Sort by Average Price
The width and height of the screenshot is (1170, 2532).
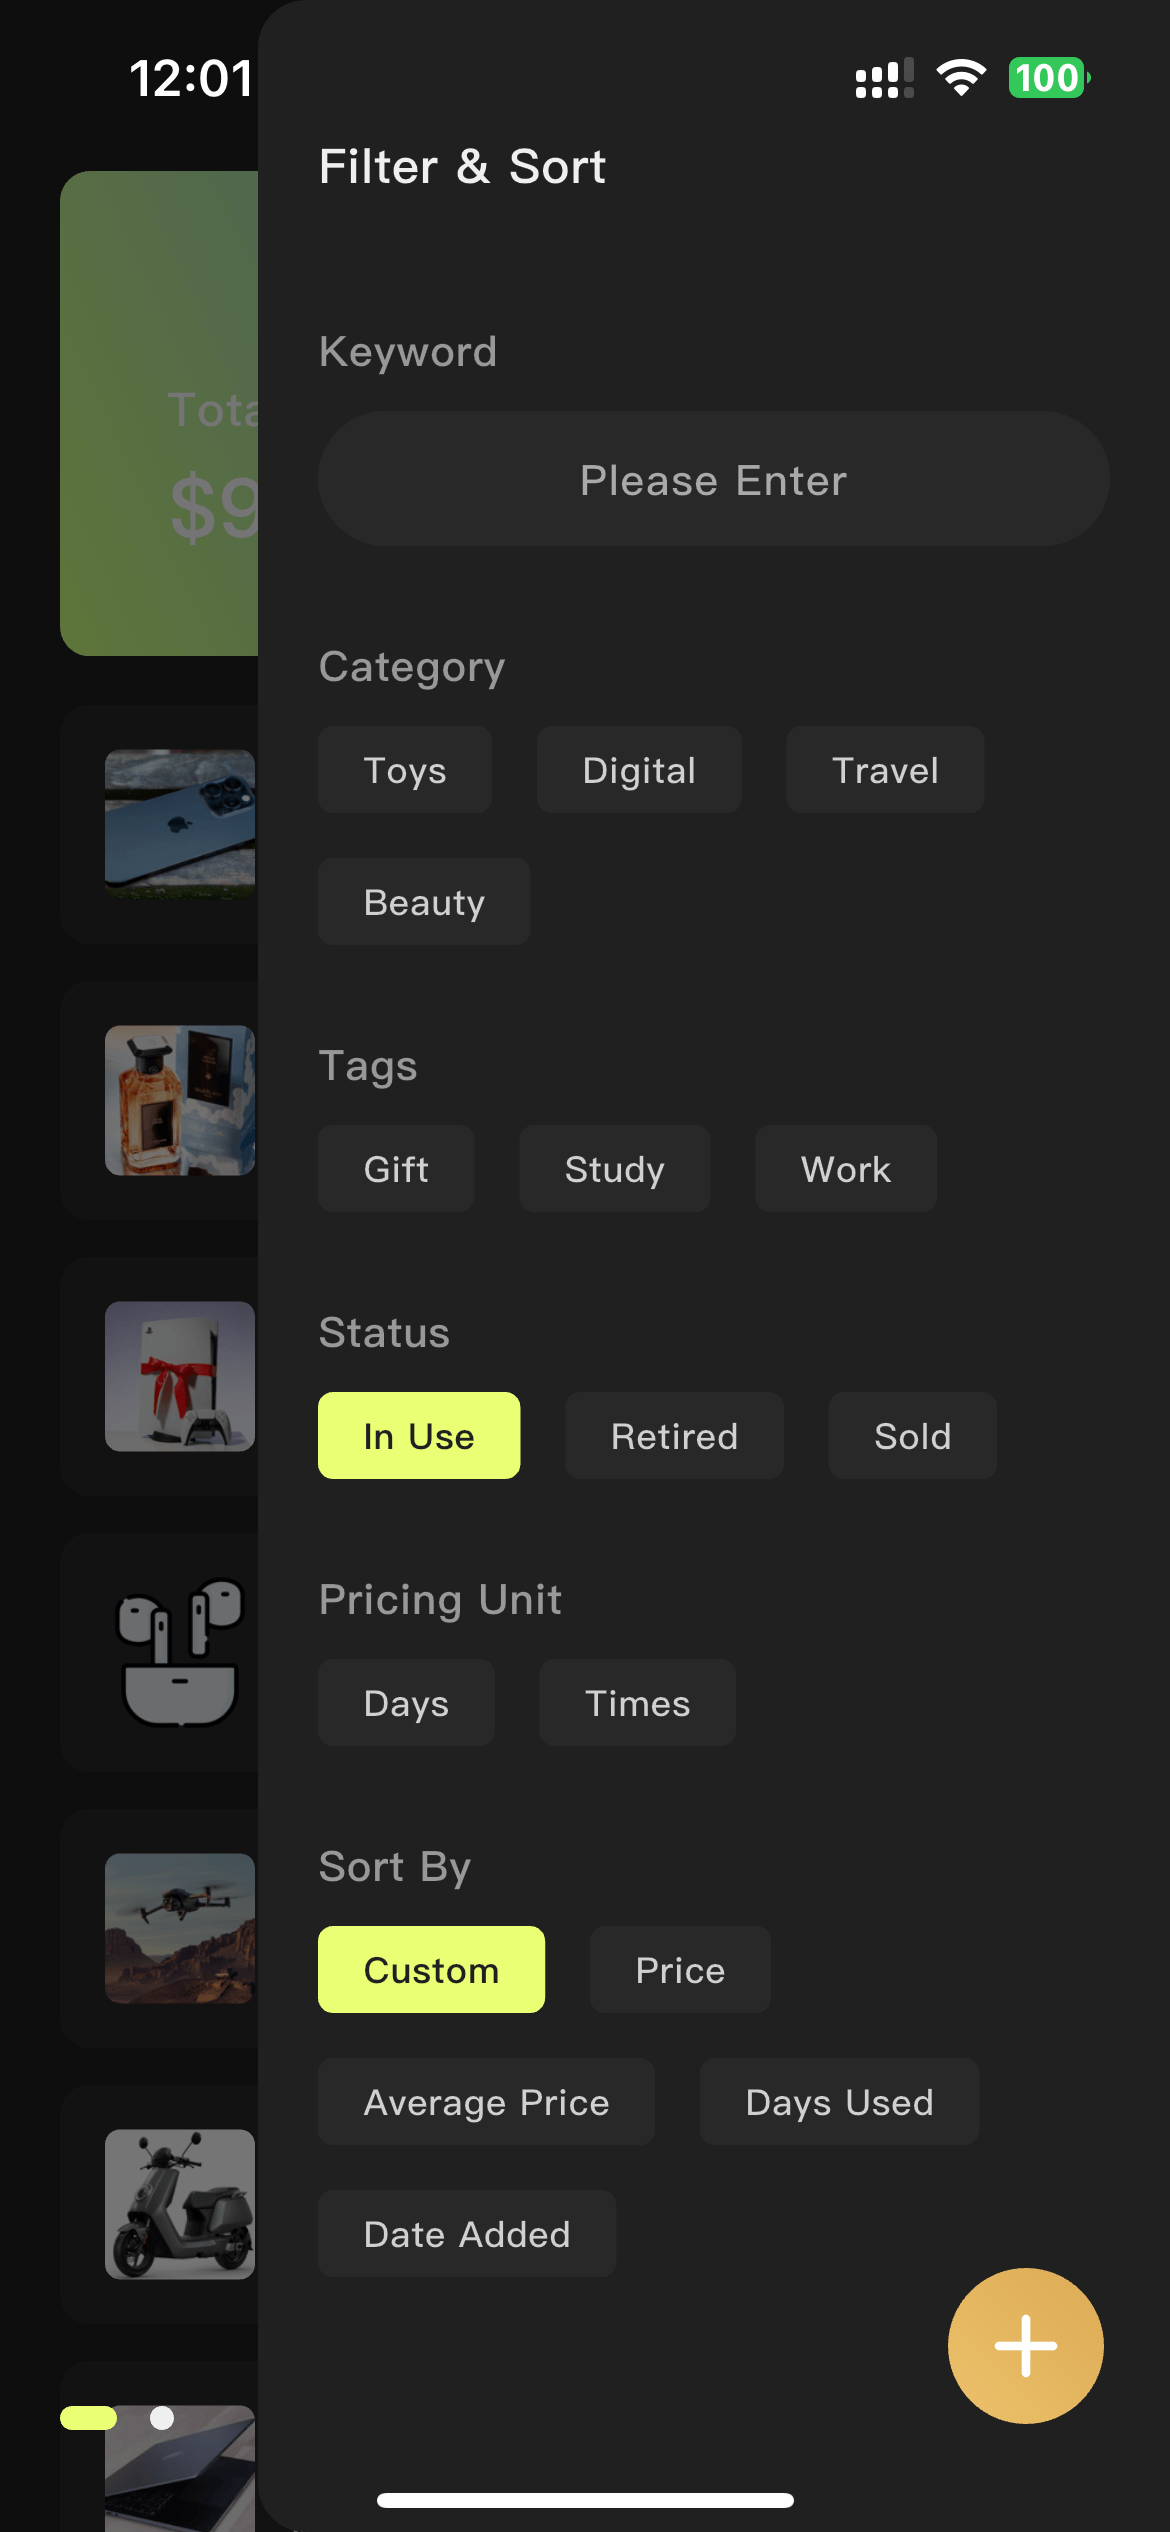pyautogui.click(x=486, y=2102)
